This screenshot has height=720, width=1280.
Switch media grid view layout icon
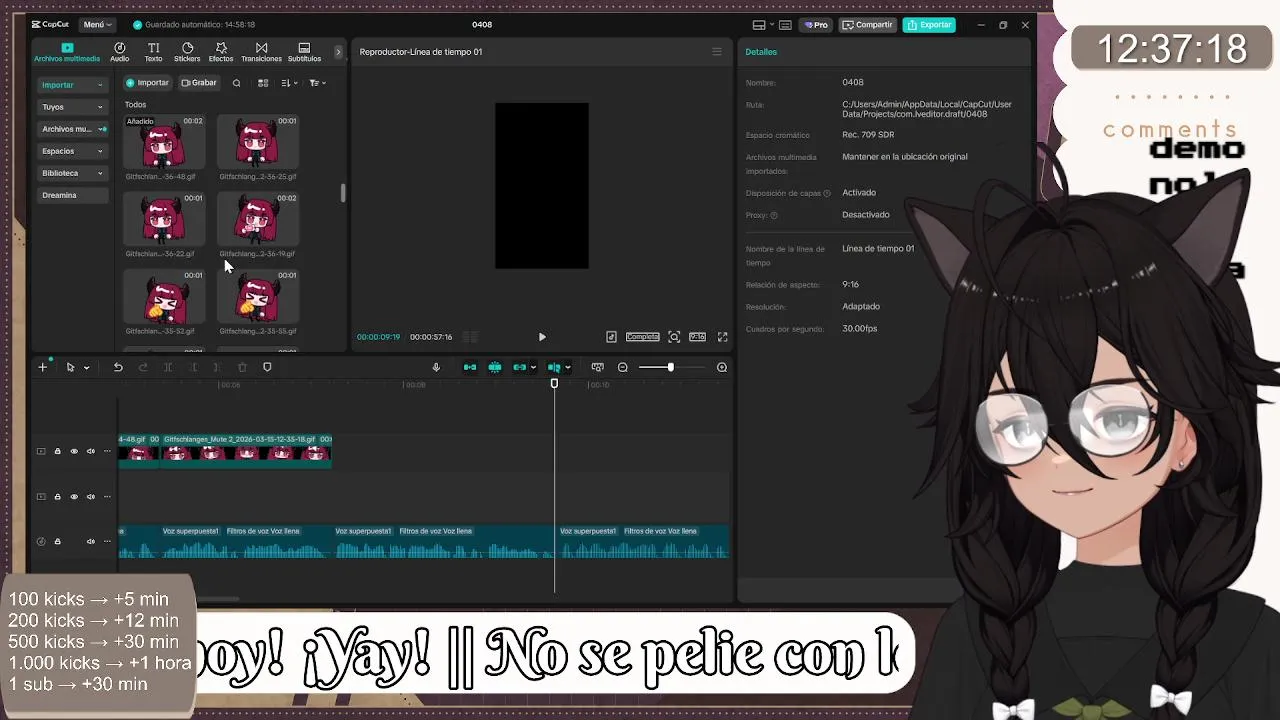click(x=263, y=83)
